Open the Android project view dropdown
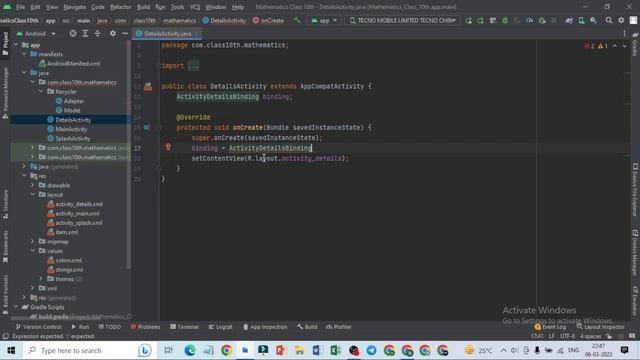 tap(36, 33)
